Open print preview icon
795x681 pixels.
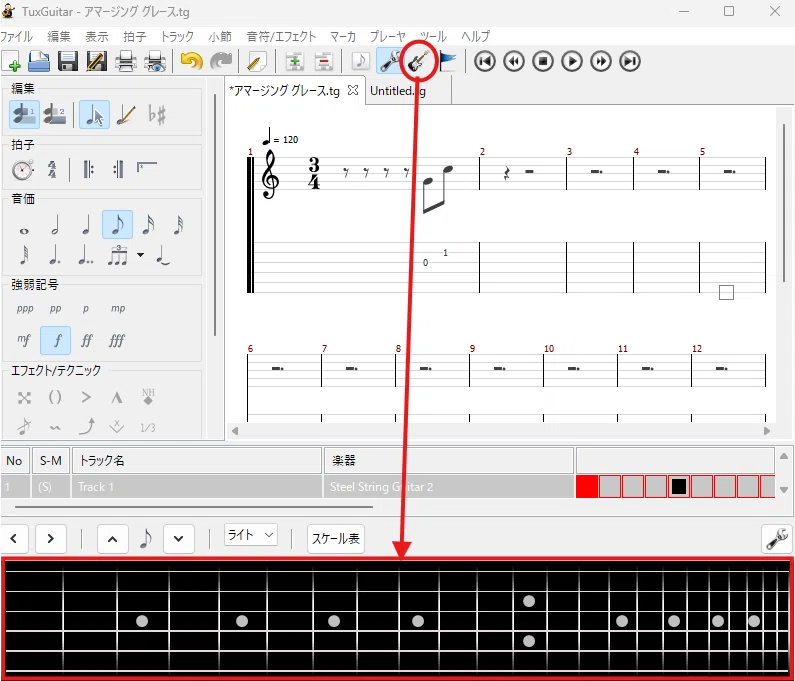(155, 61)
